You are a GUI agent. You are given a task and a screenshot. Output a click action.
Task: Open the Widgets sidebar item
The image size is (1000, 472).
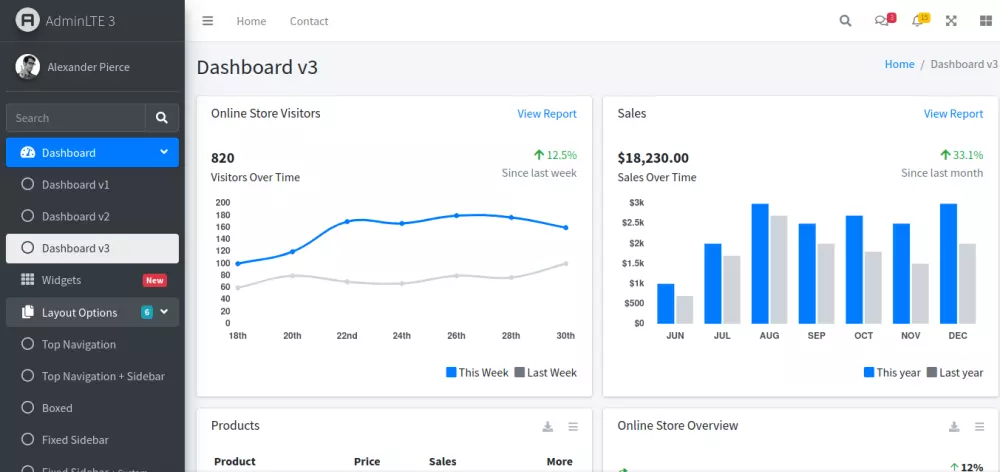point(62,281)
